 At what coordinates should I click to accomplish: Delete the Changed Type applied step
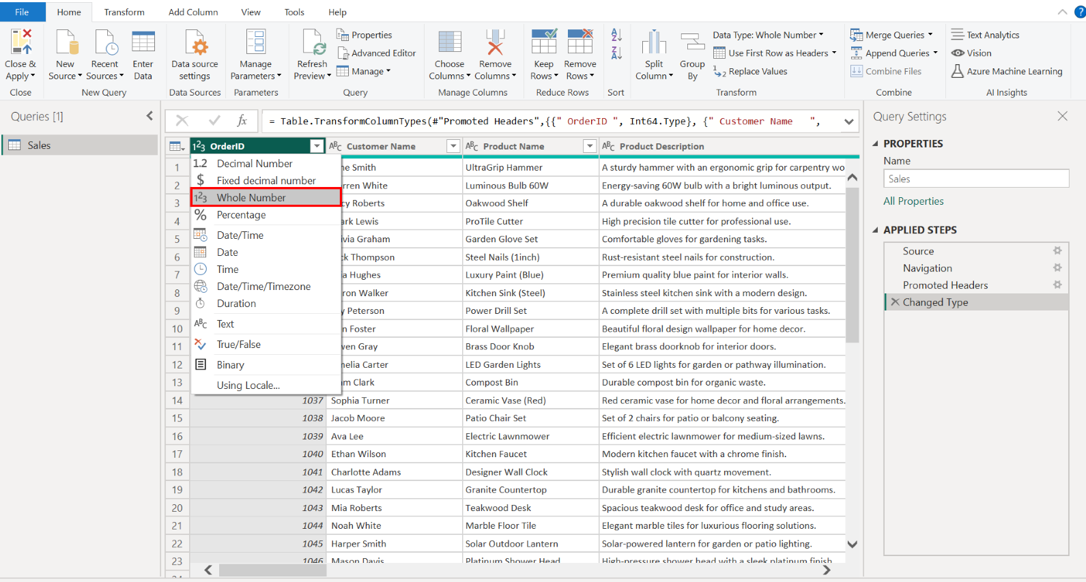point(895,302)
